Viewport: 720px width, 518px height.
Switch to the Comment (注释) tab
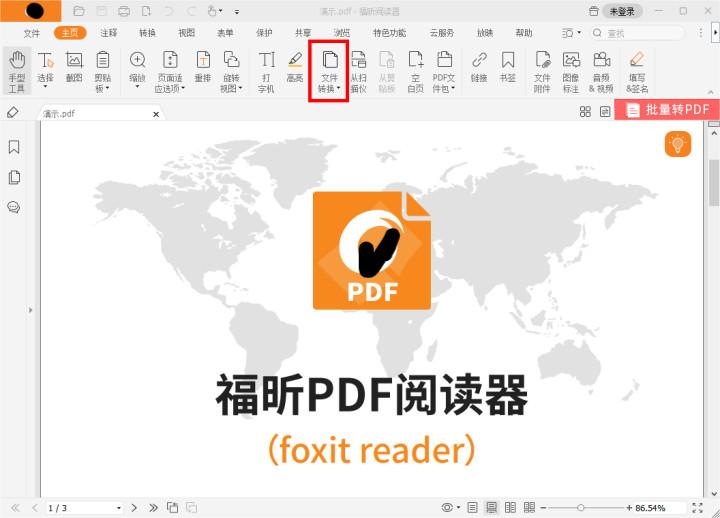pyautogui.click(x=109, y=33)
